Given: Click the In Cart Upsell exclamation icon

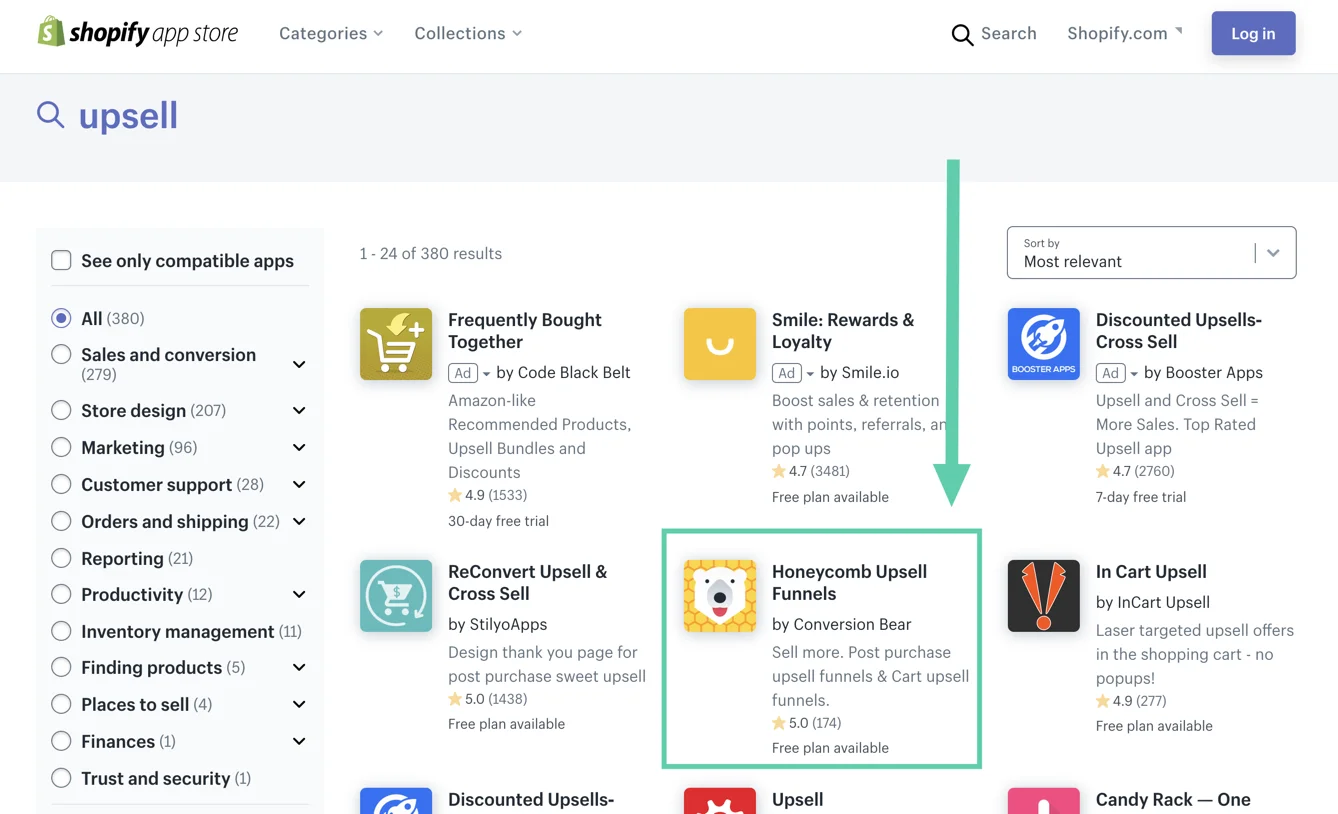Looking at the screenshot, I should (x=1043, y=596).
